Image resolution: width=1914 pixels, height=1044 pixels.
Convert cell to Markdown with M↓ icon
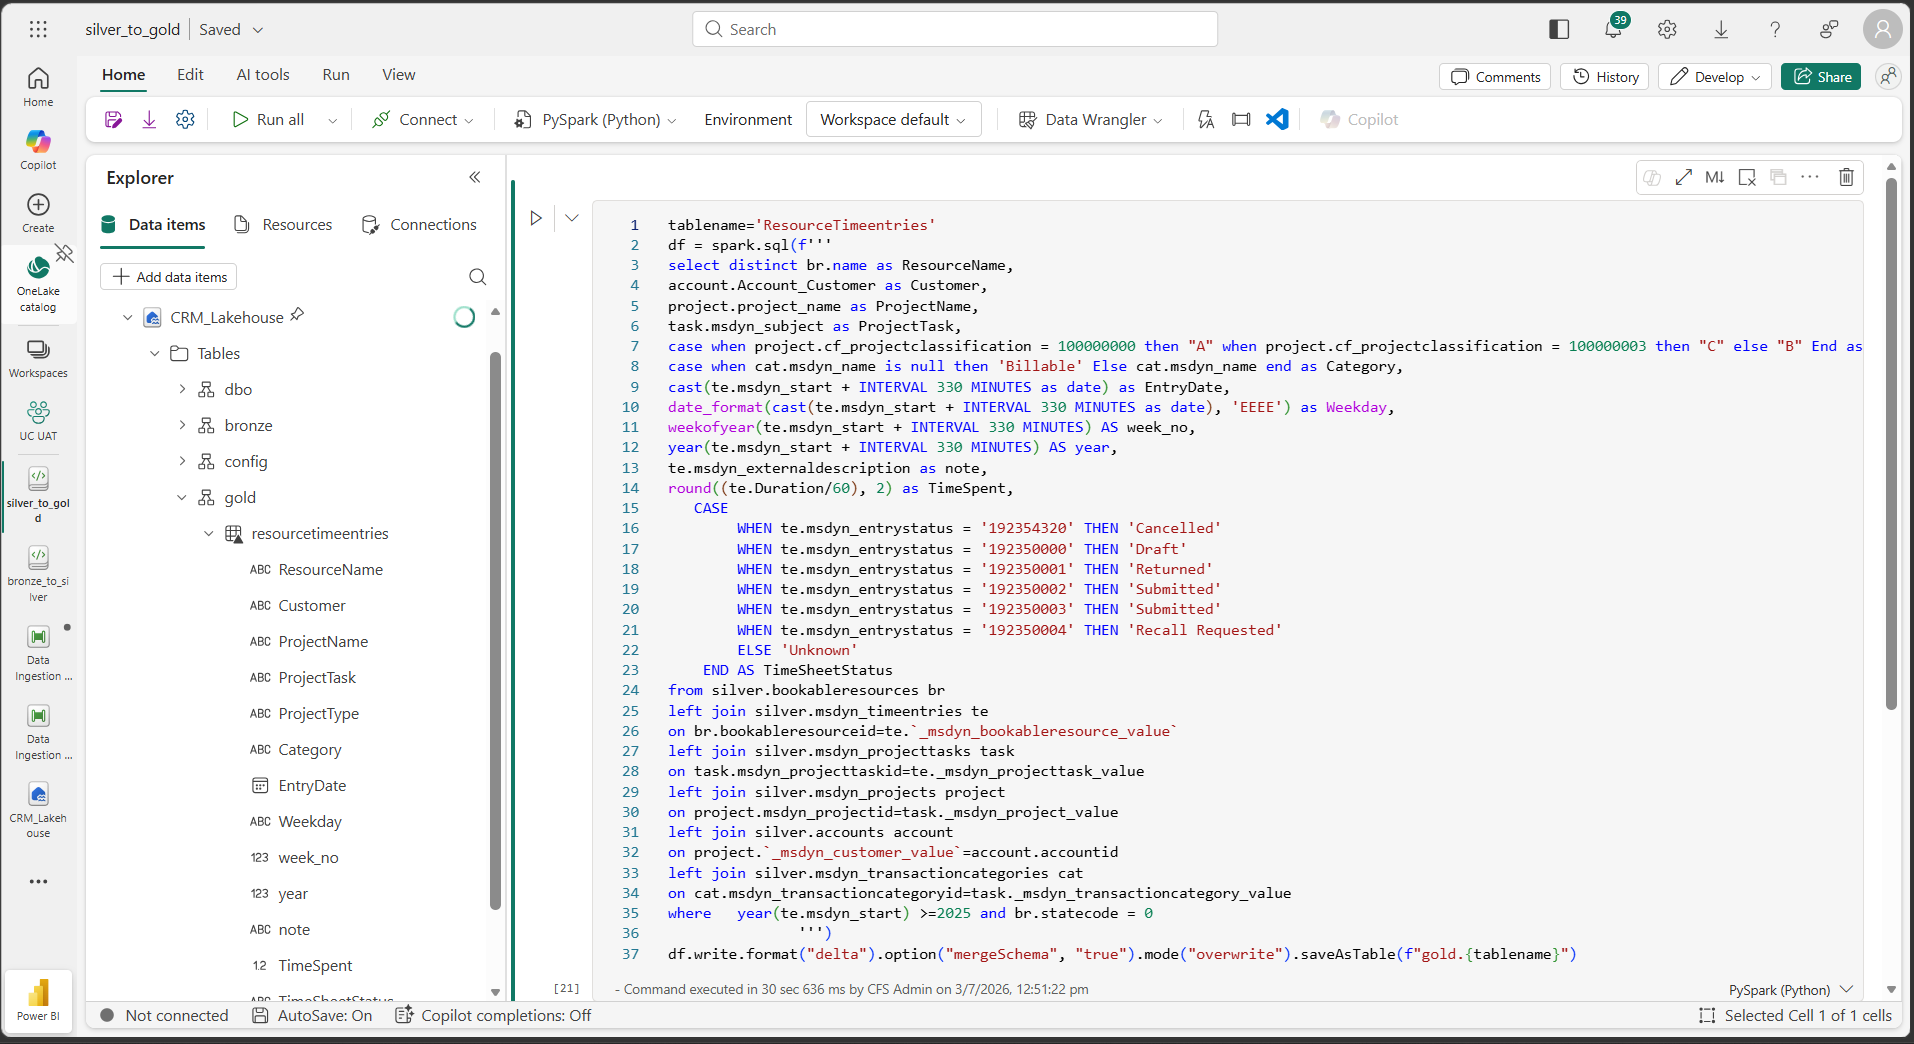pos(1715,177)
